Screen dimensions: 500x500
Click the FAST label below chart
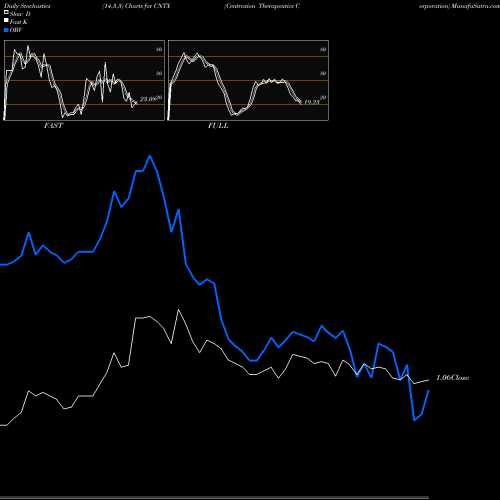(53, 126)
